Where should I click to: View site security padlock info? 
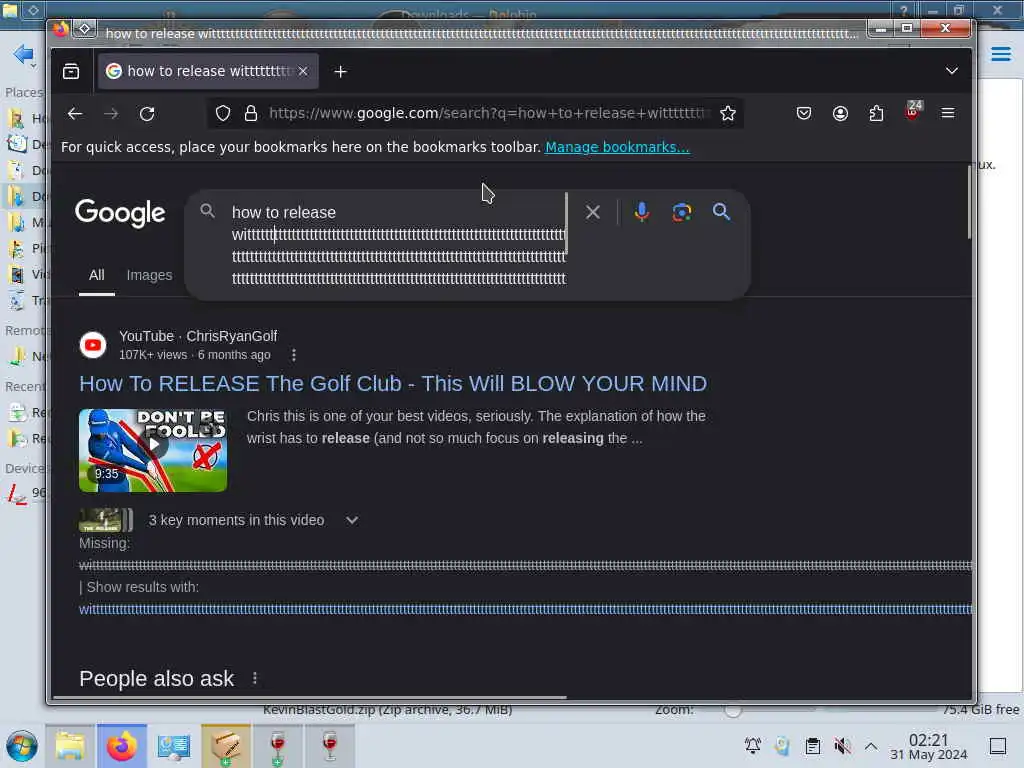tap(251, 114)
